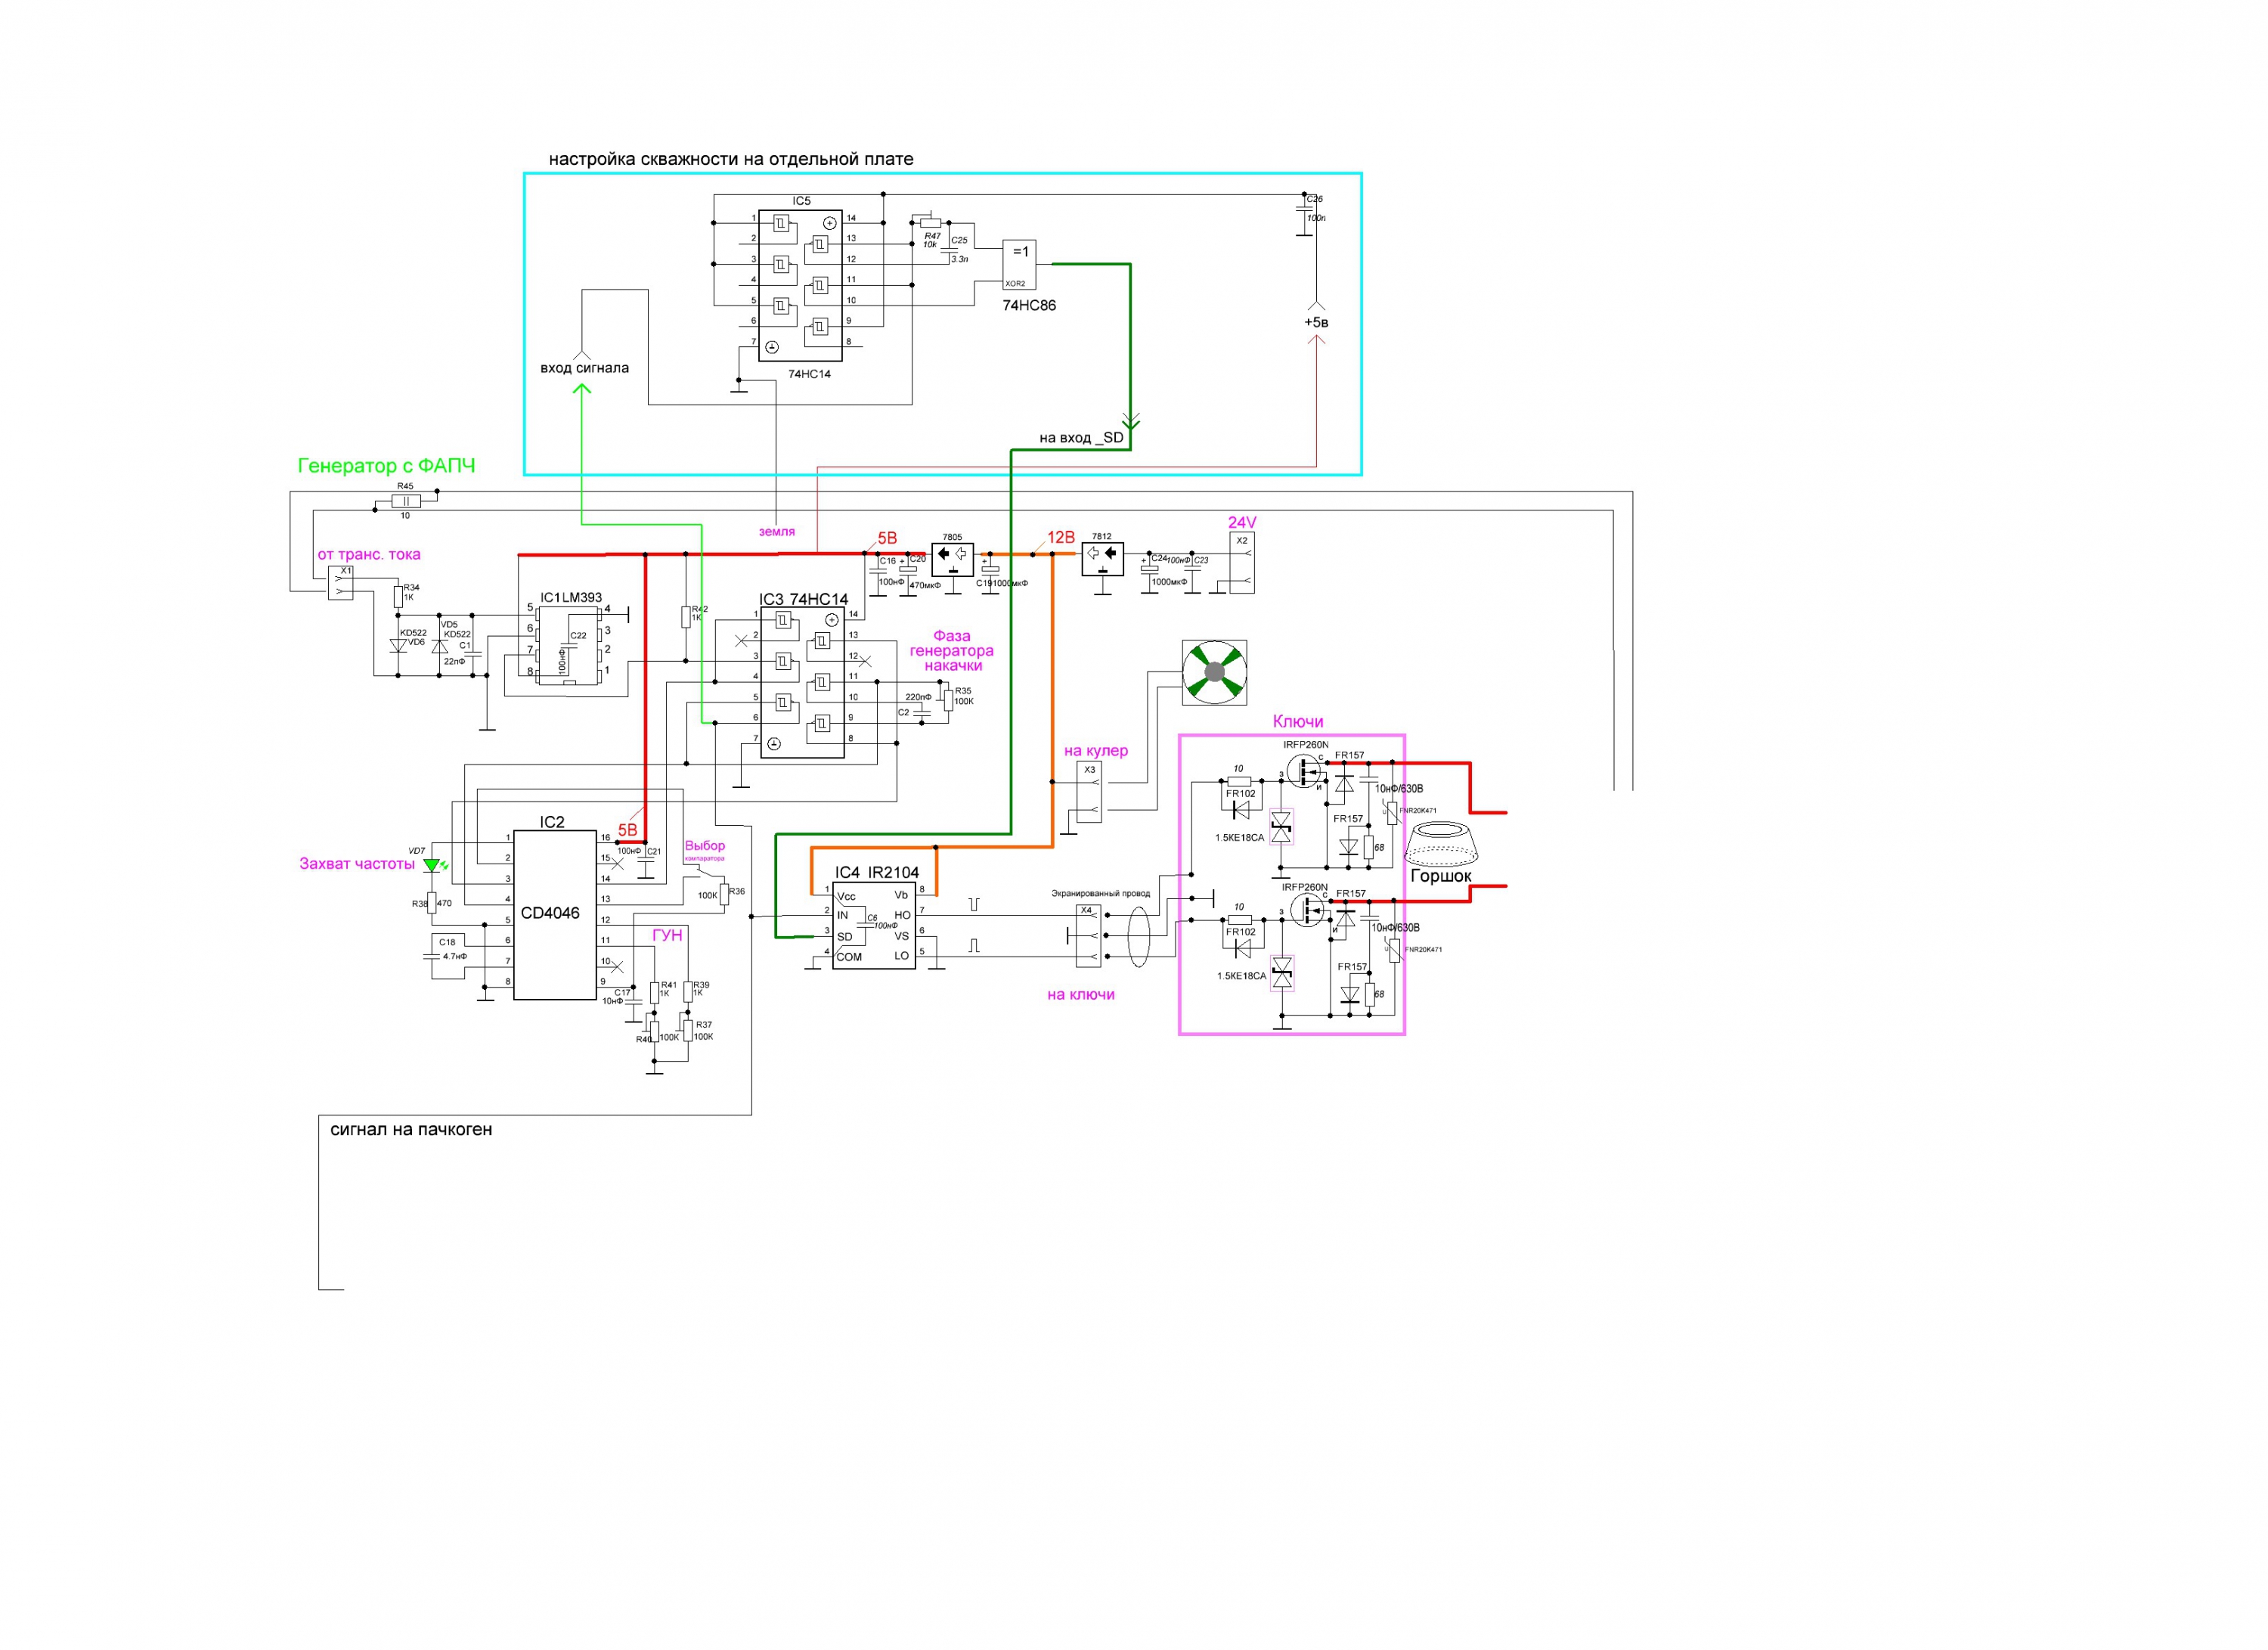Click the Горшок label

tap(1441, 877)
